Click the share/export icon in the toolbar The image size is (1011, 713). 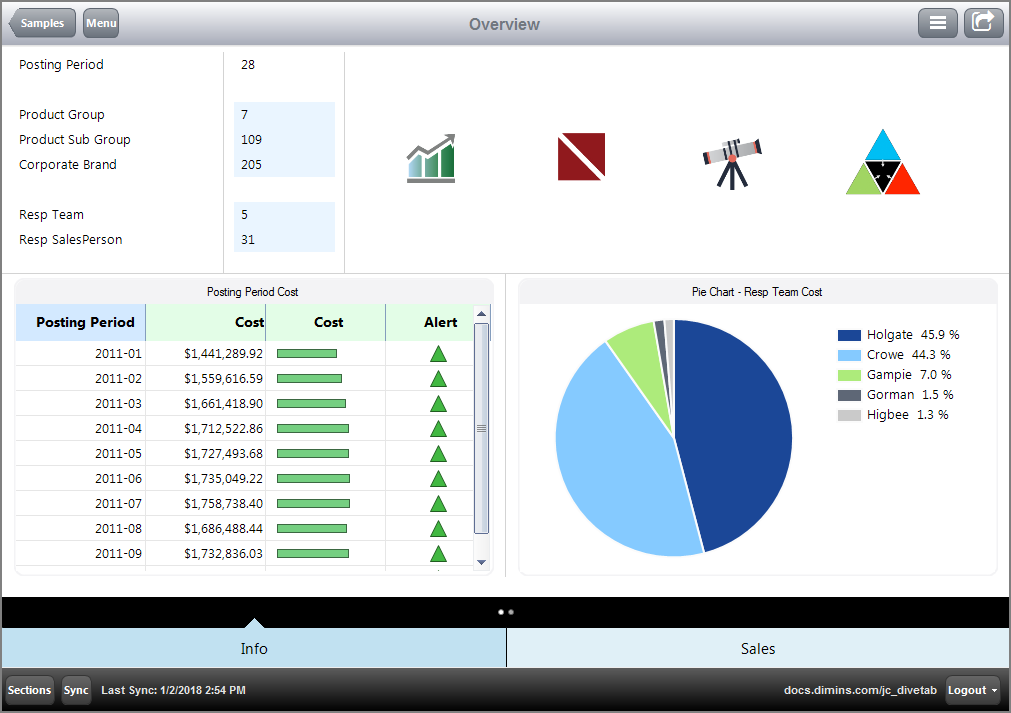point(983,22)
